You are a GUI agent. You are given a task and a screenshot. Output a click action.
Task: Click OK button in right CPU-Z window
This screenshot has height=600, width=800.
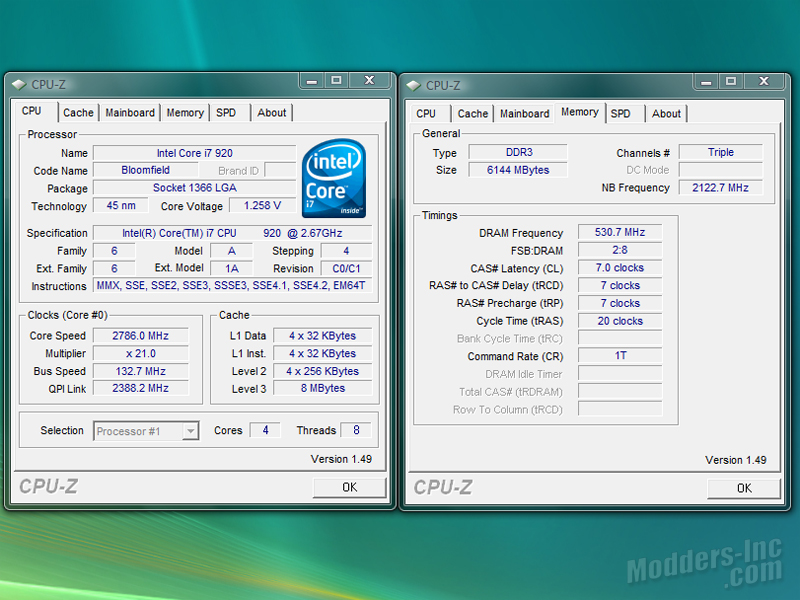coord(744,488)
